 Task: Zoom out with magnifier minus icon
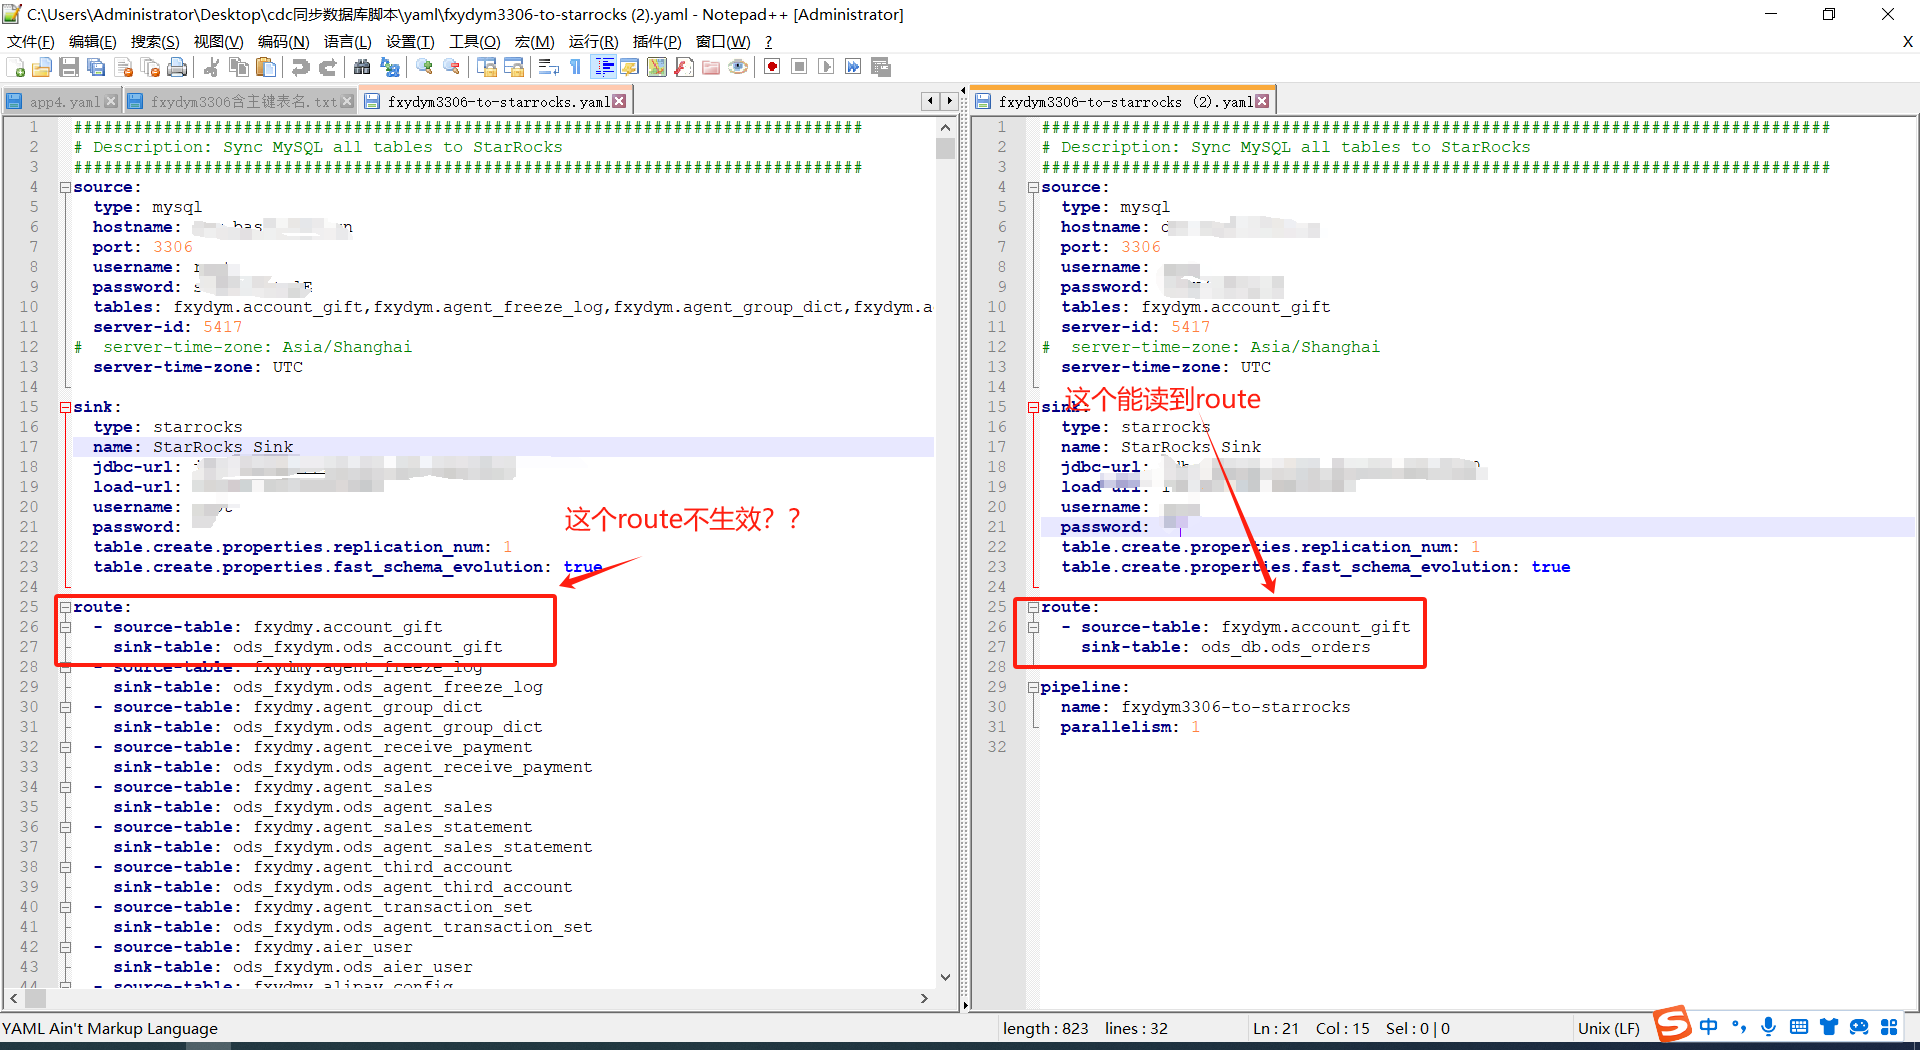point(451,67)
